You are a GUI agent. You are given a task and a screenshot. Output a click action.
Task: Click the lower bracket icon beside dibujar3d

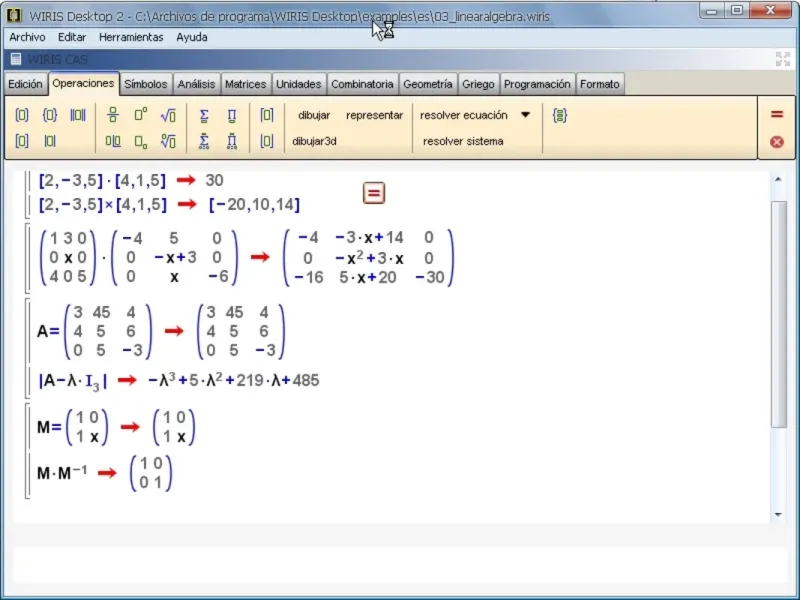coord(267,141)
